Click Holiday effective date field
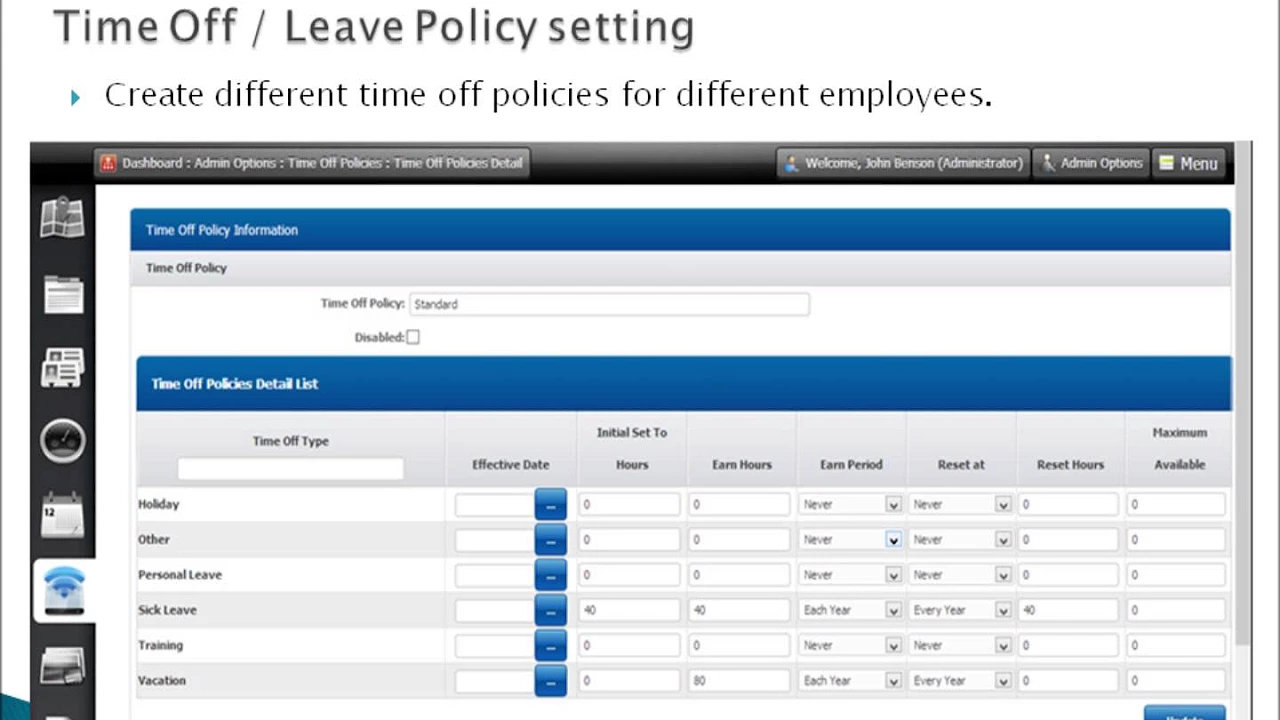Screen dimensions: 1280x720 coord(495,505)
